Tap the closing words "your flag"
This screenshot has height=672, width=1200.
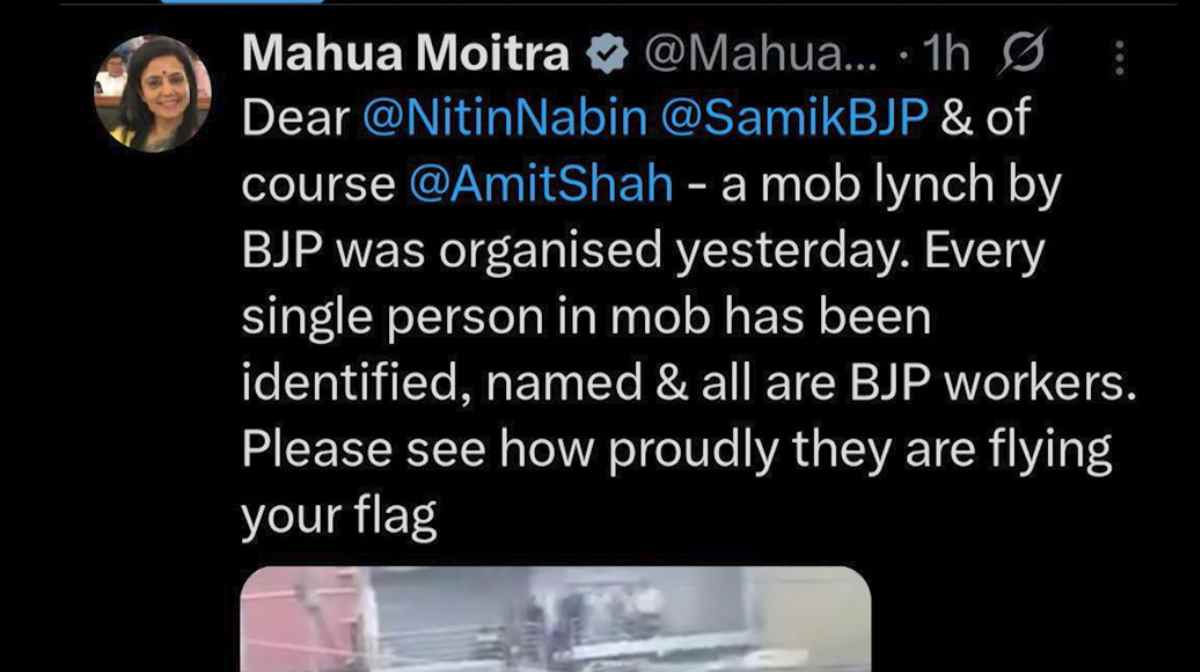coord(340,514)
